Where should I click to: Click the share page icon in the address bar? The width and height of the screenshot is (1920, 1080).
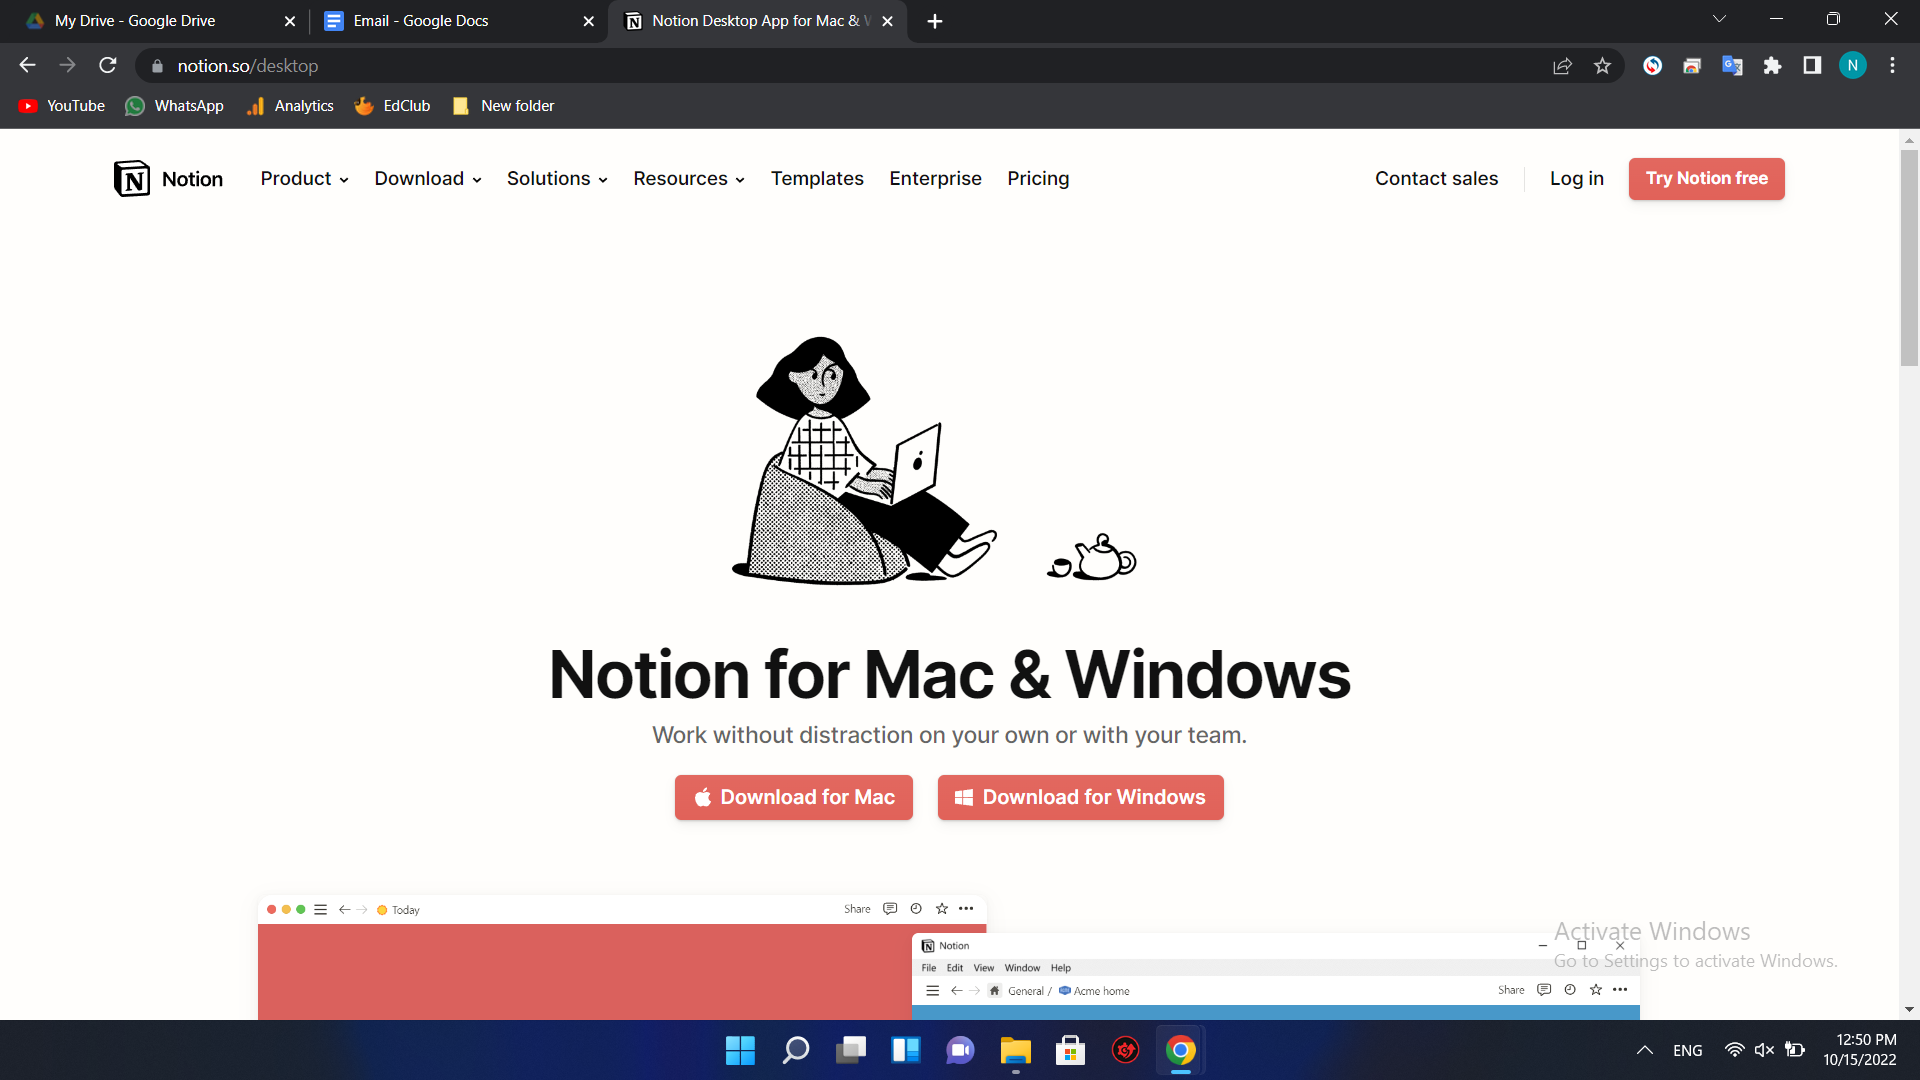[1562, 66]
